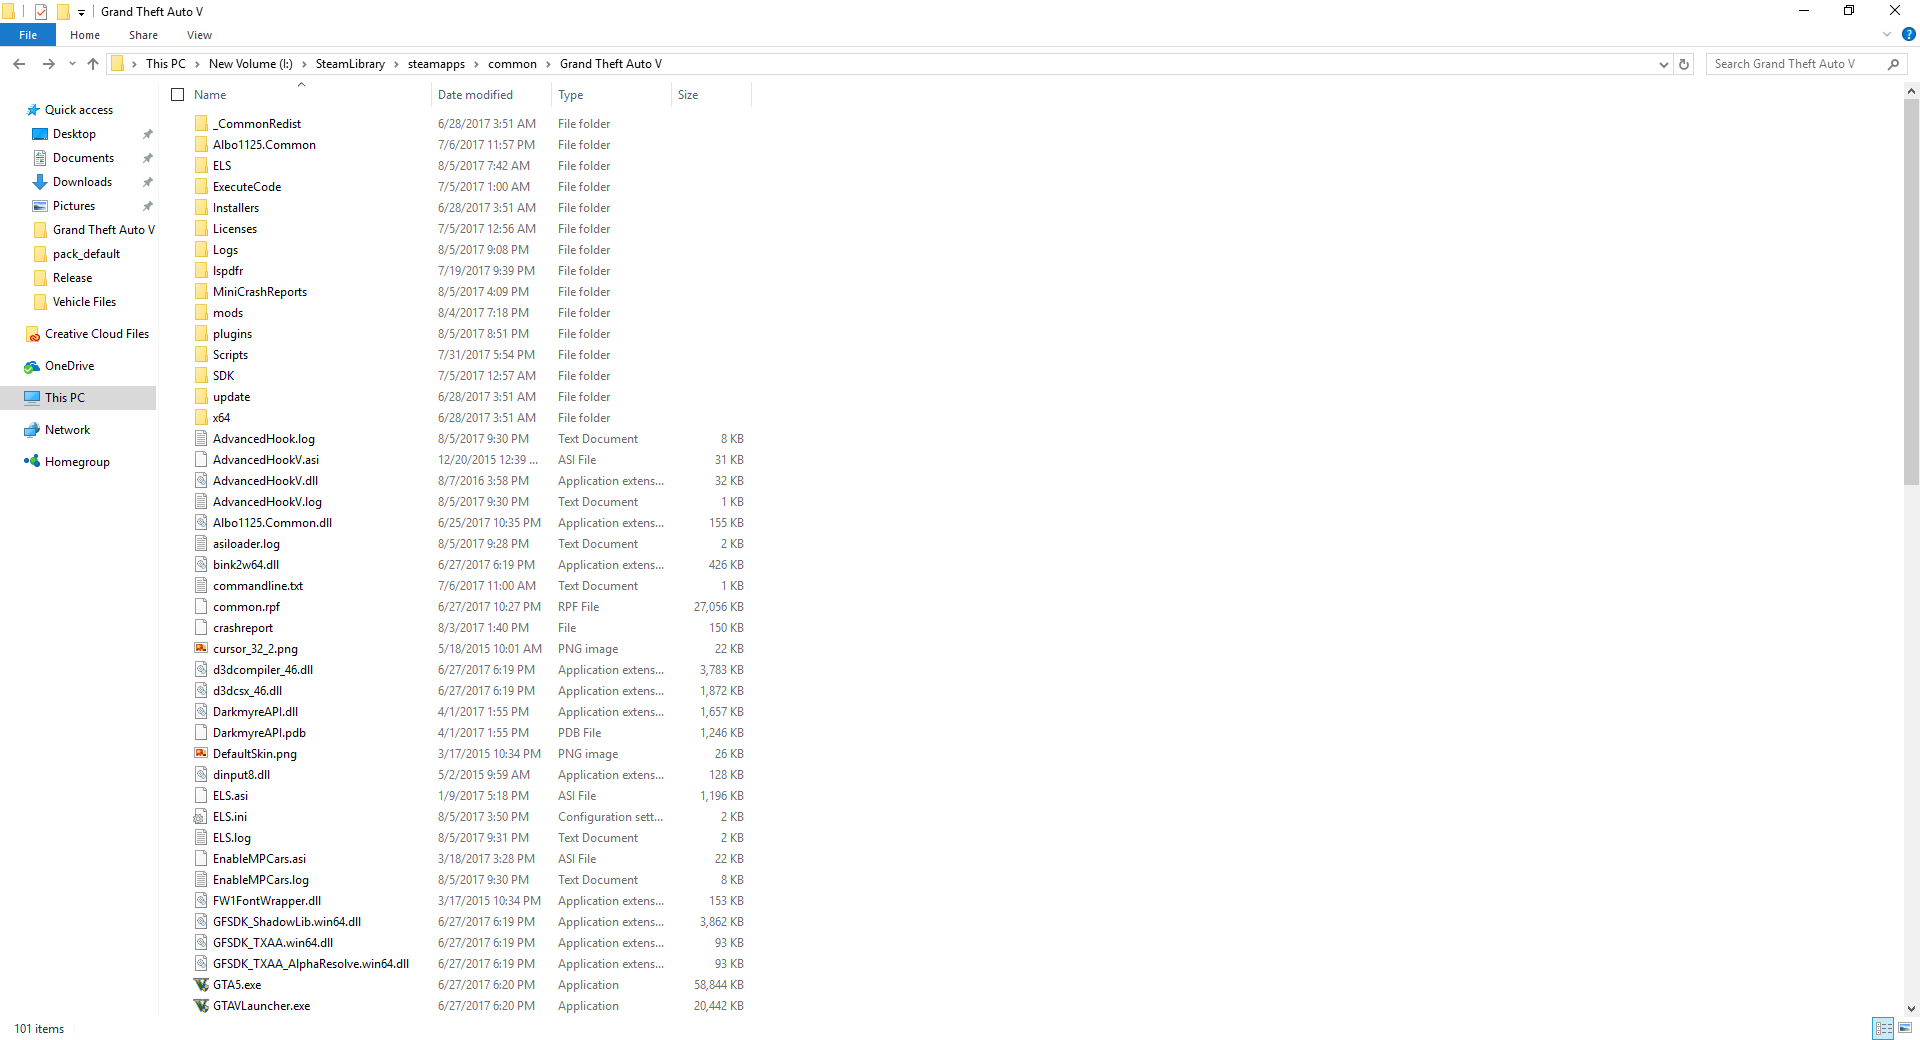This screenshot has width=1920, height=1040.
Task: Select the Quick access node
Action: (x=79, y=110)
